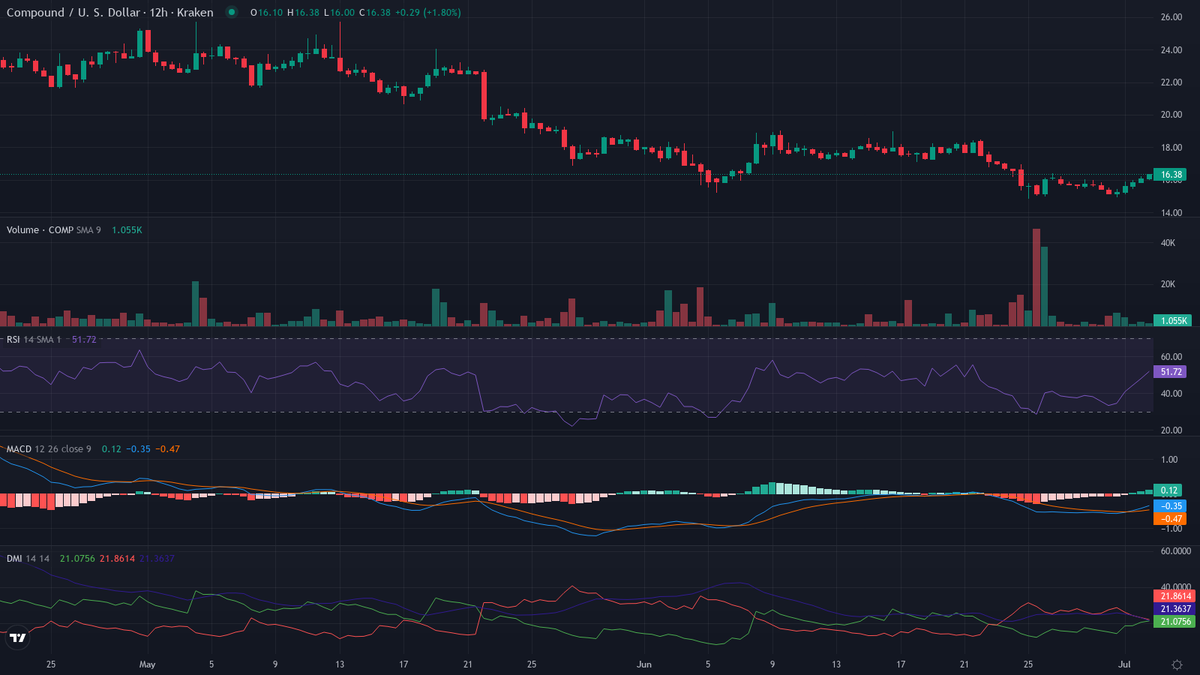
Task: Click the TradingView logo badge
Action: pos(17,637)
